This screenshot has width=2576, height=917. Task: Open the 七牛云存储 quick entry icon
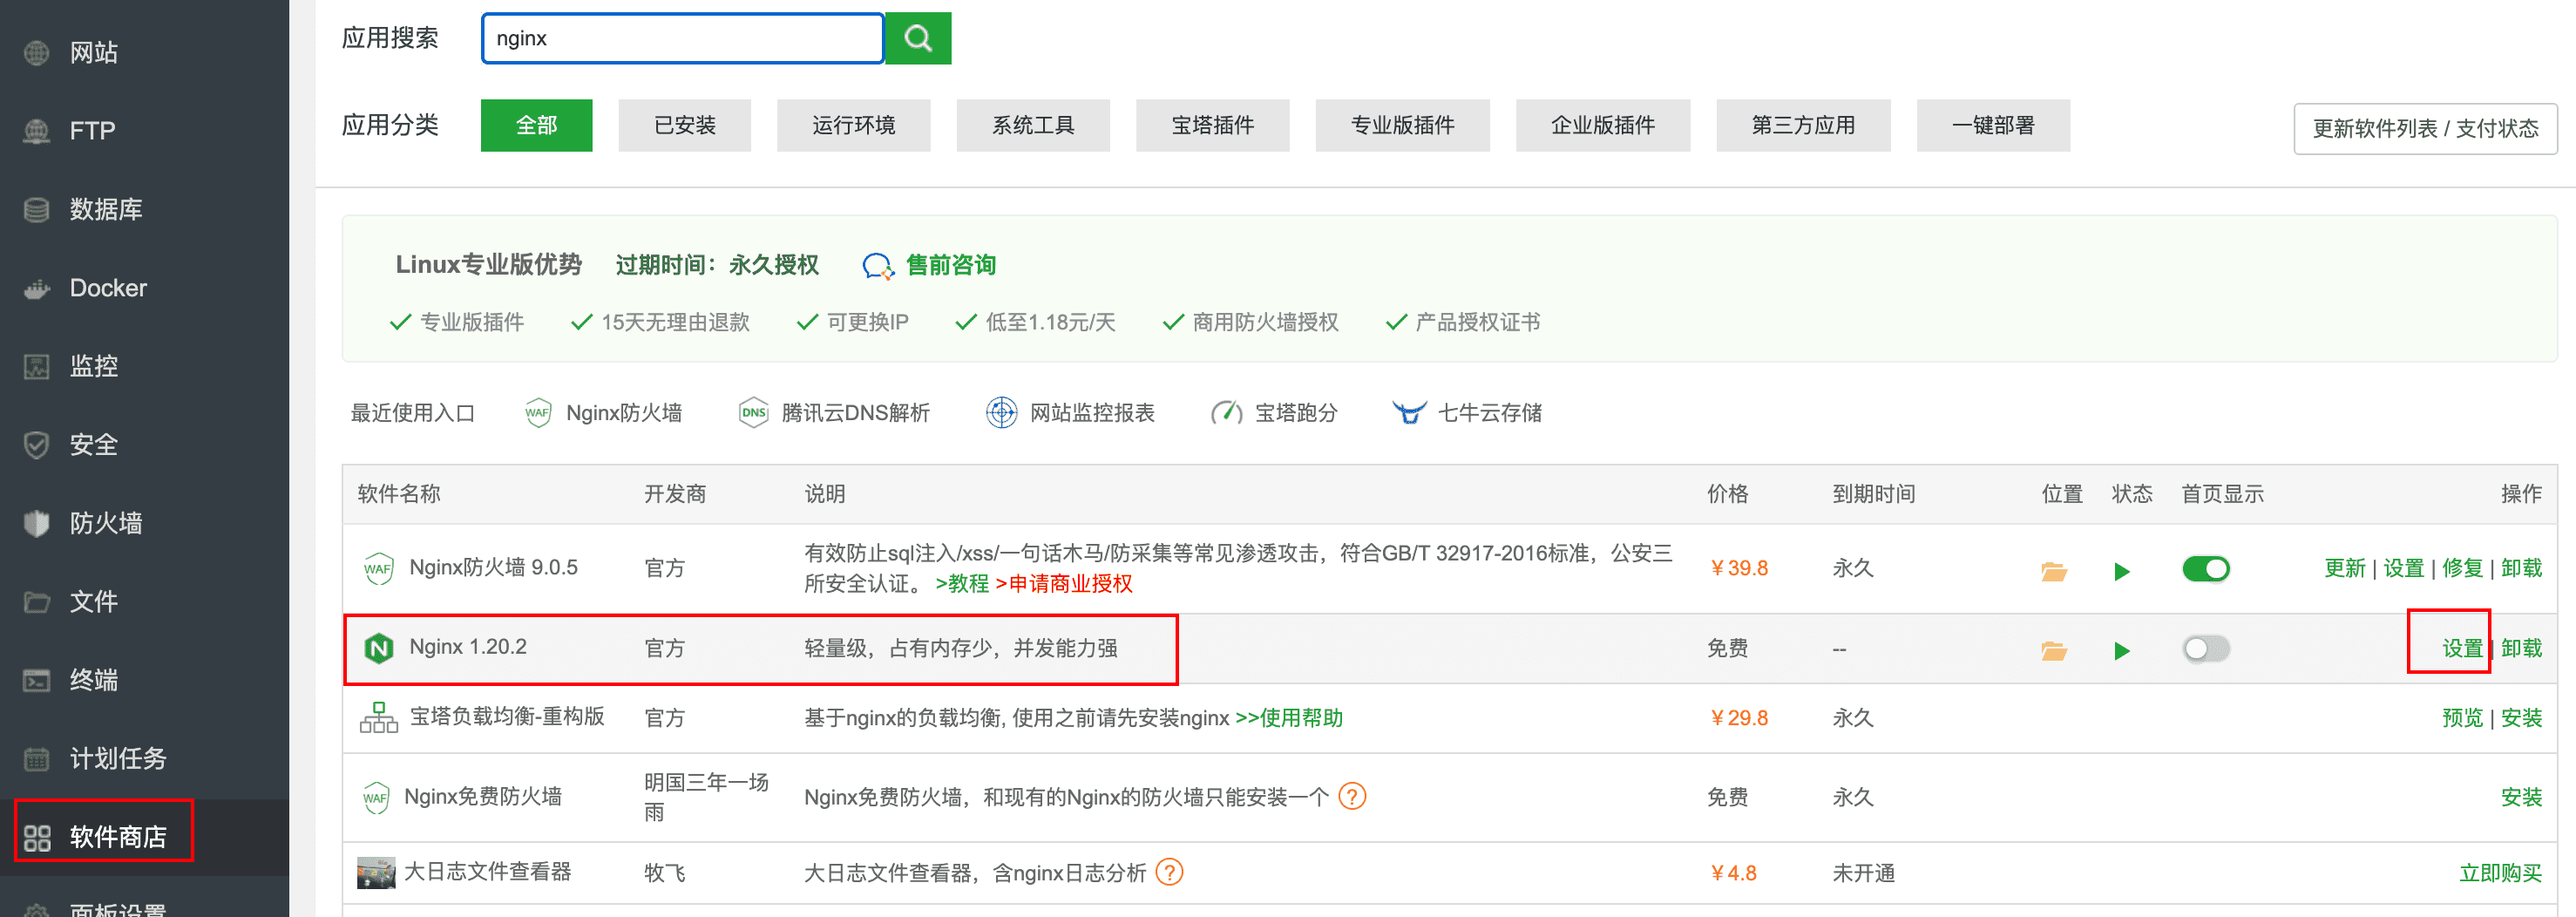[1411, 412]
